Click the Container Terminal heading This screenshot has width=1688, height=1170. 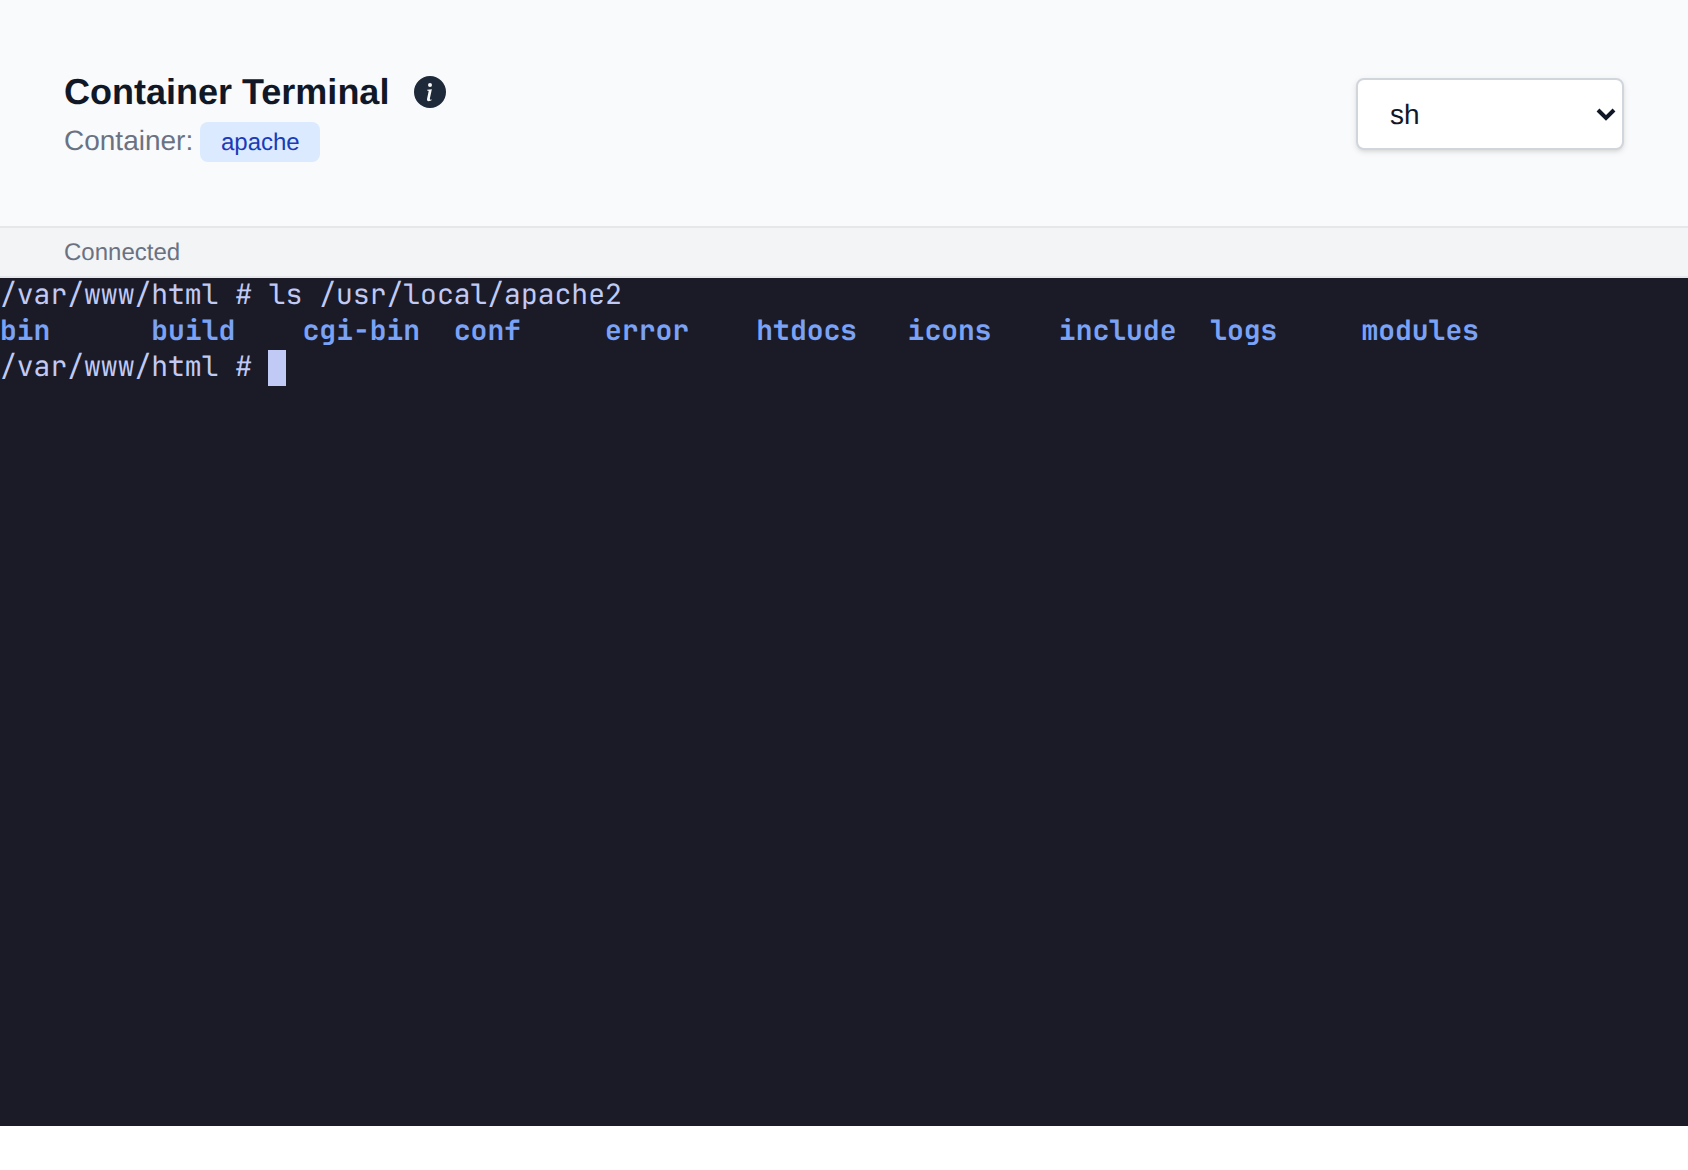[x=226, y=92]
